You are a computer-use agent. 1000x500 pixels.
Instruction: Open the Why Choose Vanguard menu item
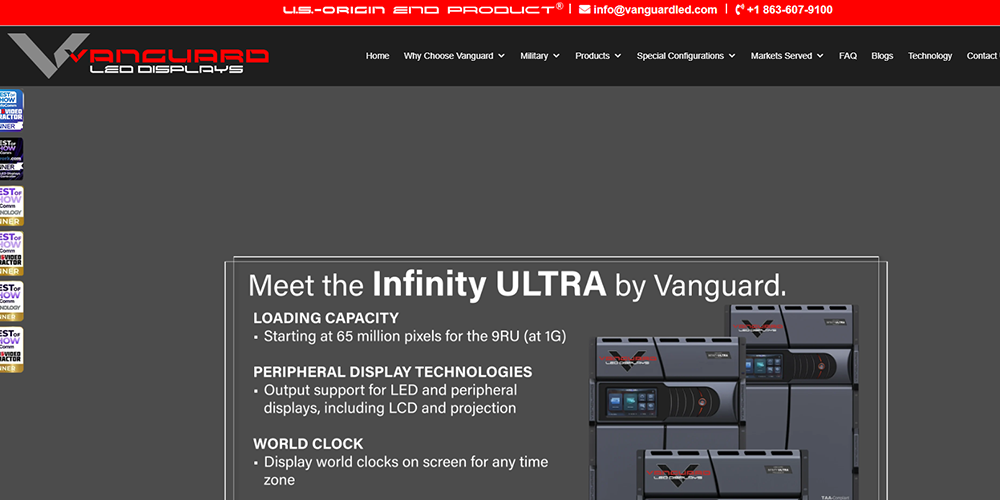pos(448,56)
